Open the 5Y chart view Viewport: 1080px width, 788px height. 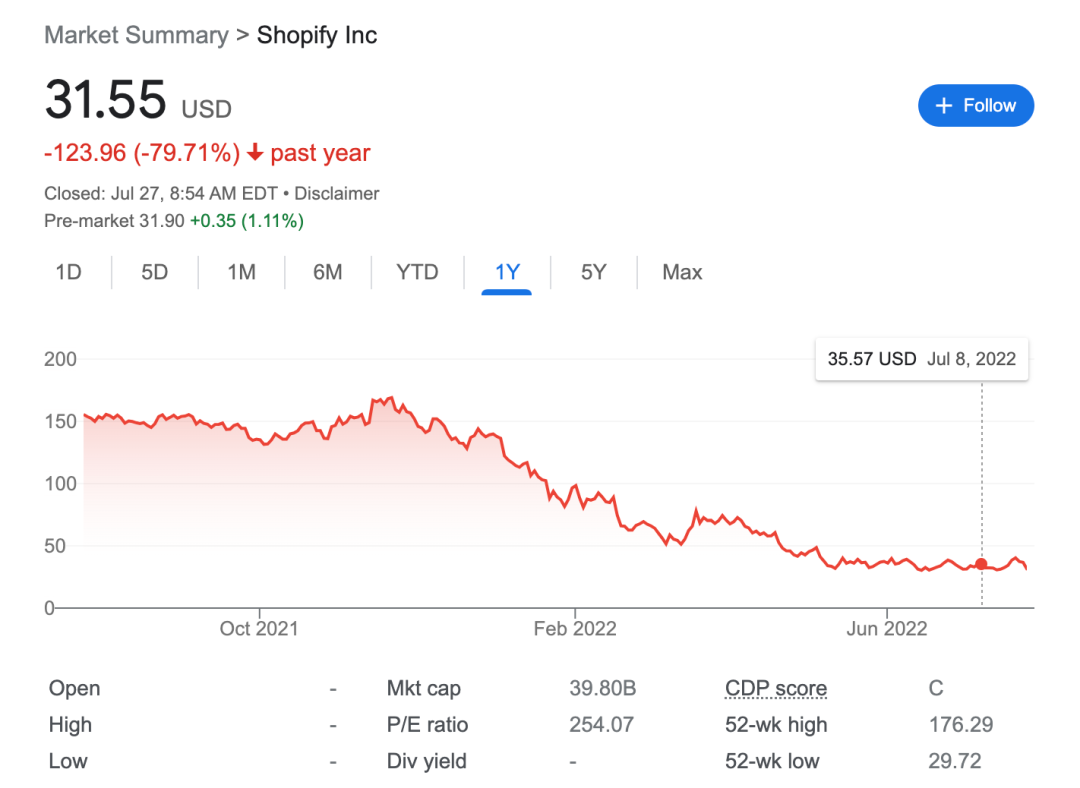[593, 272]
